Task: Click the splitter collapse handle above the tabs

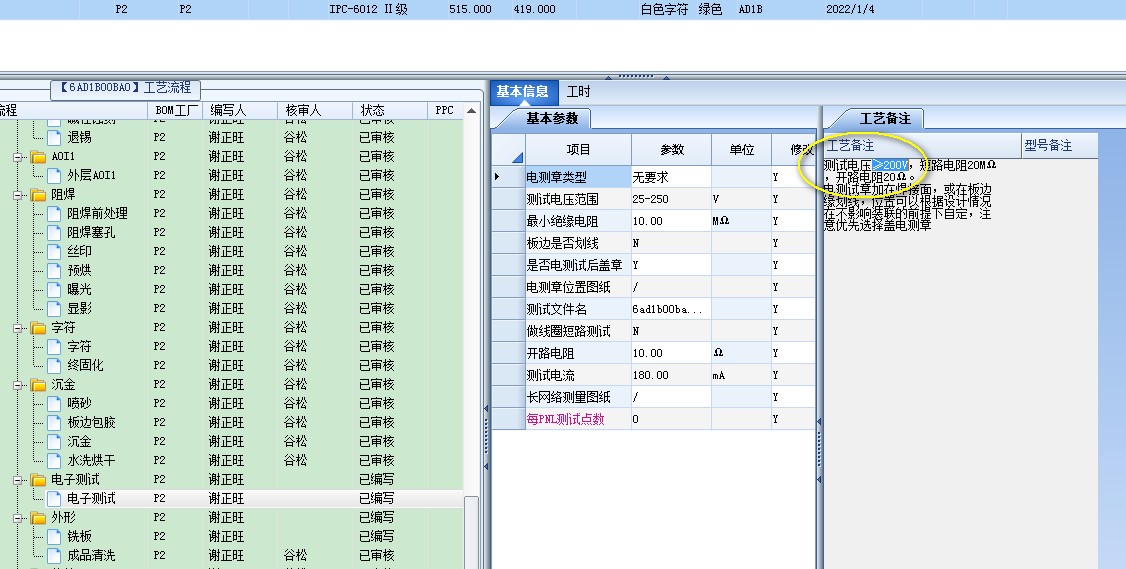Action: pyautogui.click(x=636, y=76)
